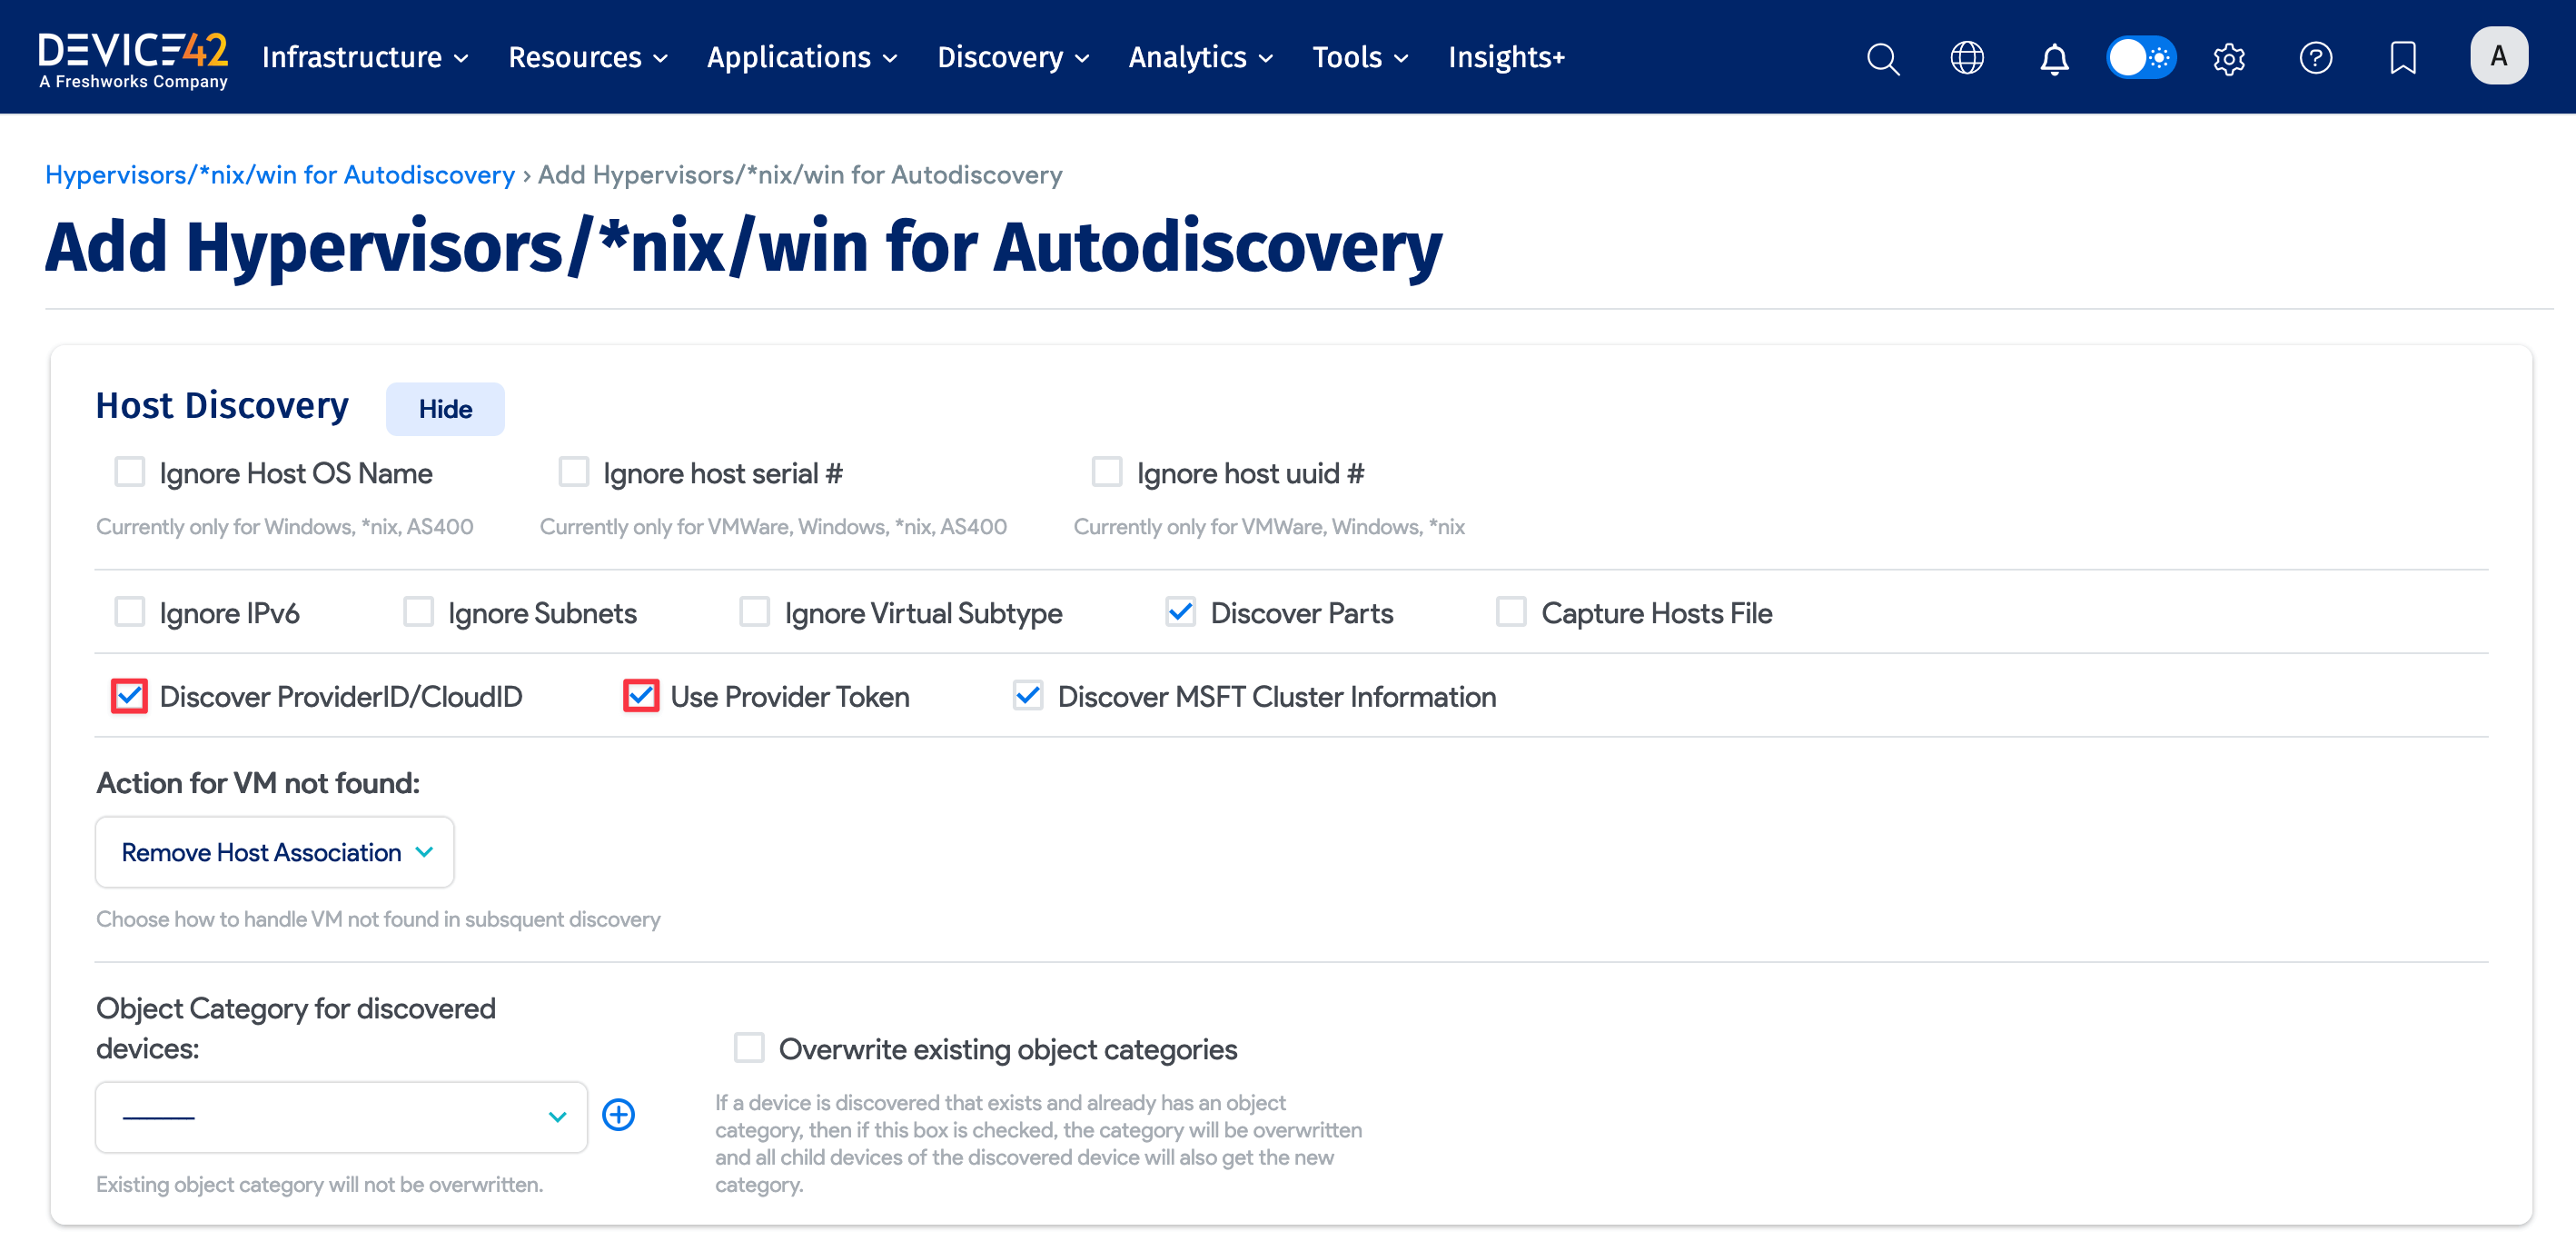Add a new object category with the plus icon
The width and height of the screenshot is (2576, 1241).
coord(618,1114)
